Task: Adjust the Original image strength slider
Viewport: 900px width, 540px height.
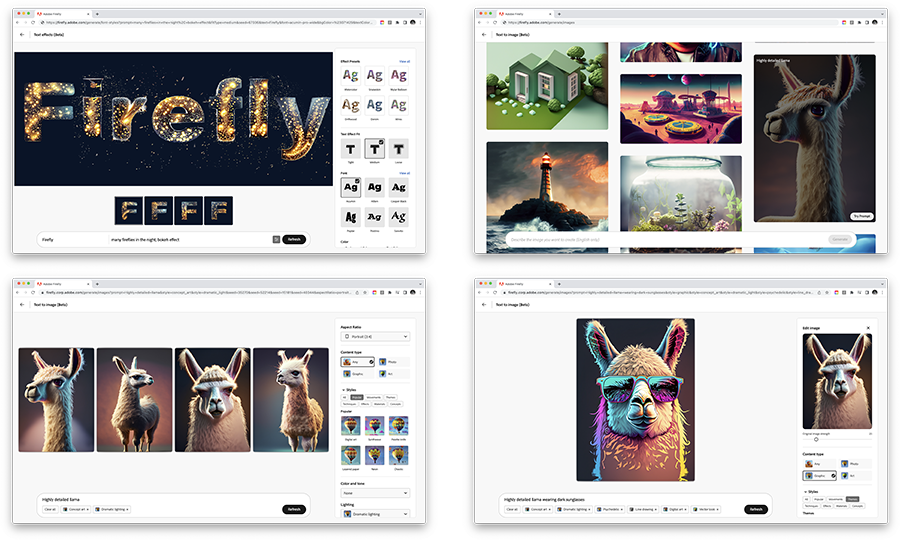Action: coord(816,439)
